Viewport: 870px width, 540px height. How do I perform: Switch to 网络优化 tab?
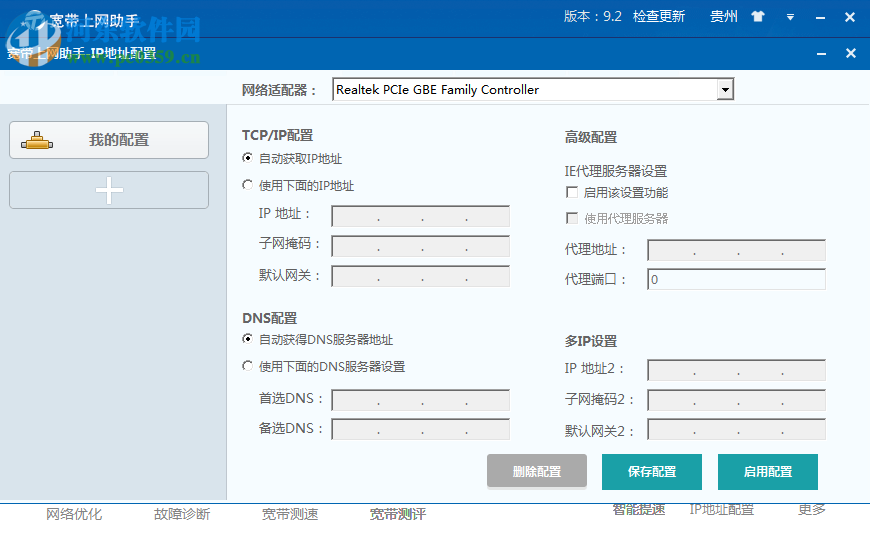click(74, 514)
